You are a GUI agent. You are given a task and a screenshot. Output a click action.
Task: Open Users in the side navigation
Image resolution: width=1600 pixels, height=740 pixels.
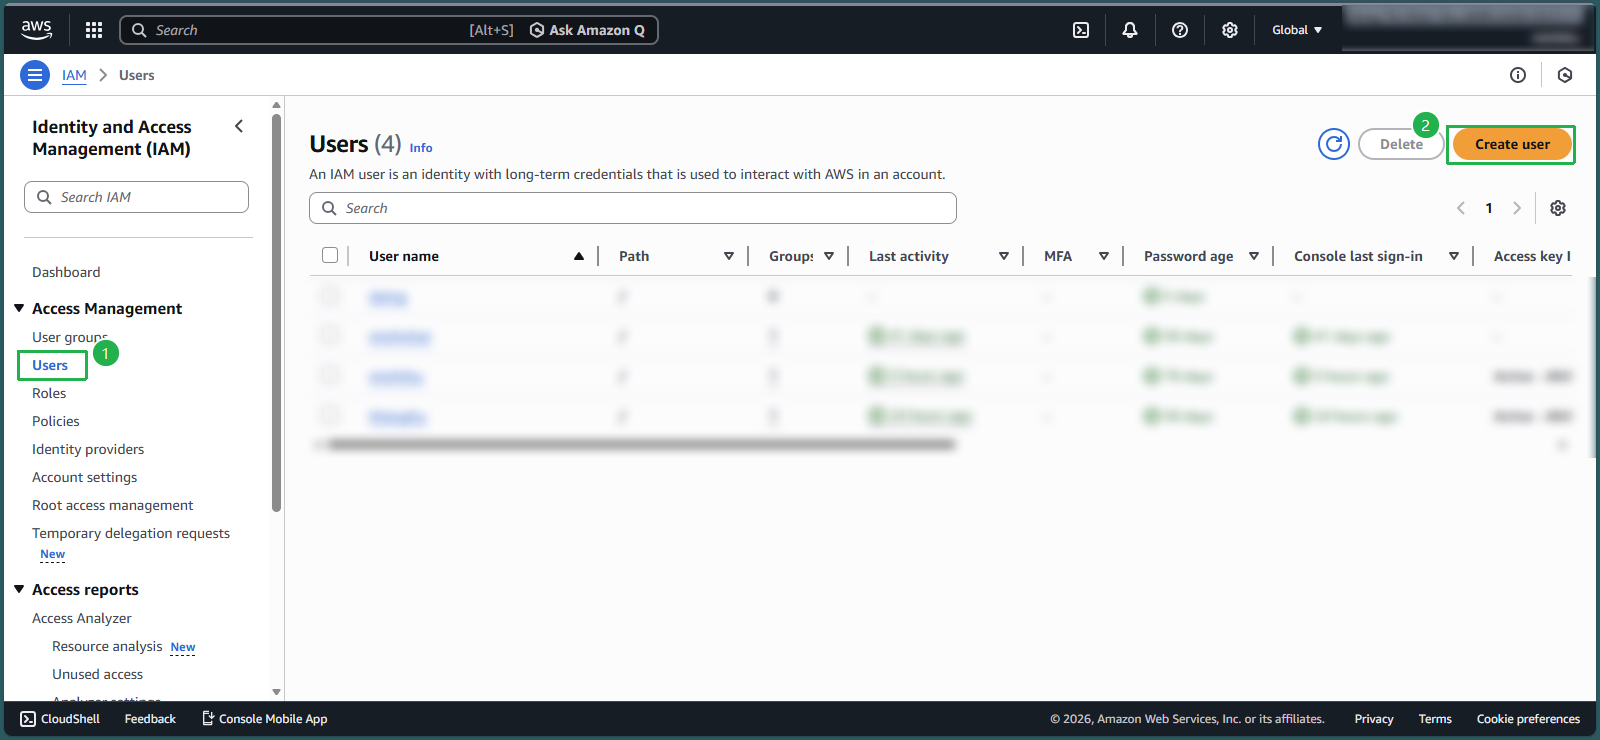[50, 365]
